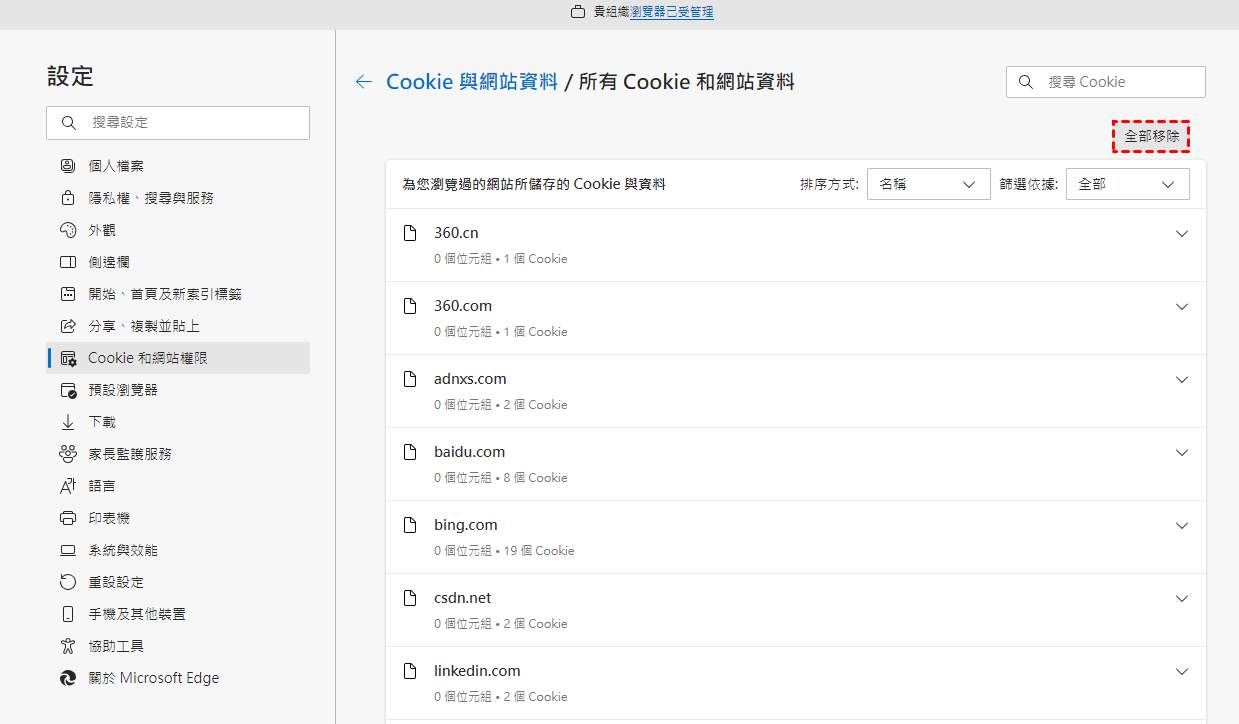Click the file icon beside 360.com

point(409,306)
